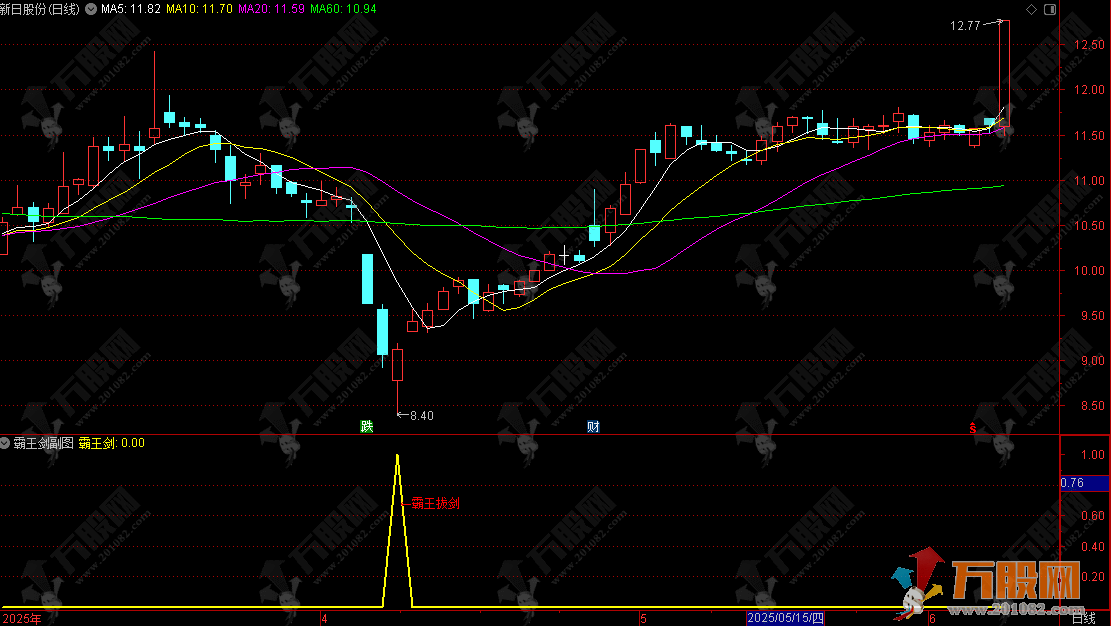
Task: Click the 1.00 sub-chart axis label
Action: tap(1093, 454)
